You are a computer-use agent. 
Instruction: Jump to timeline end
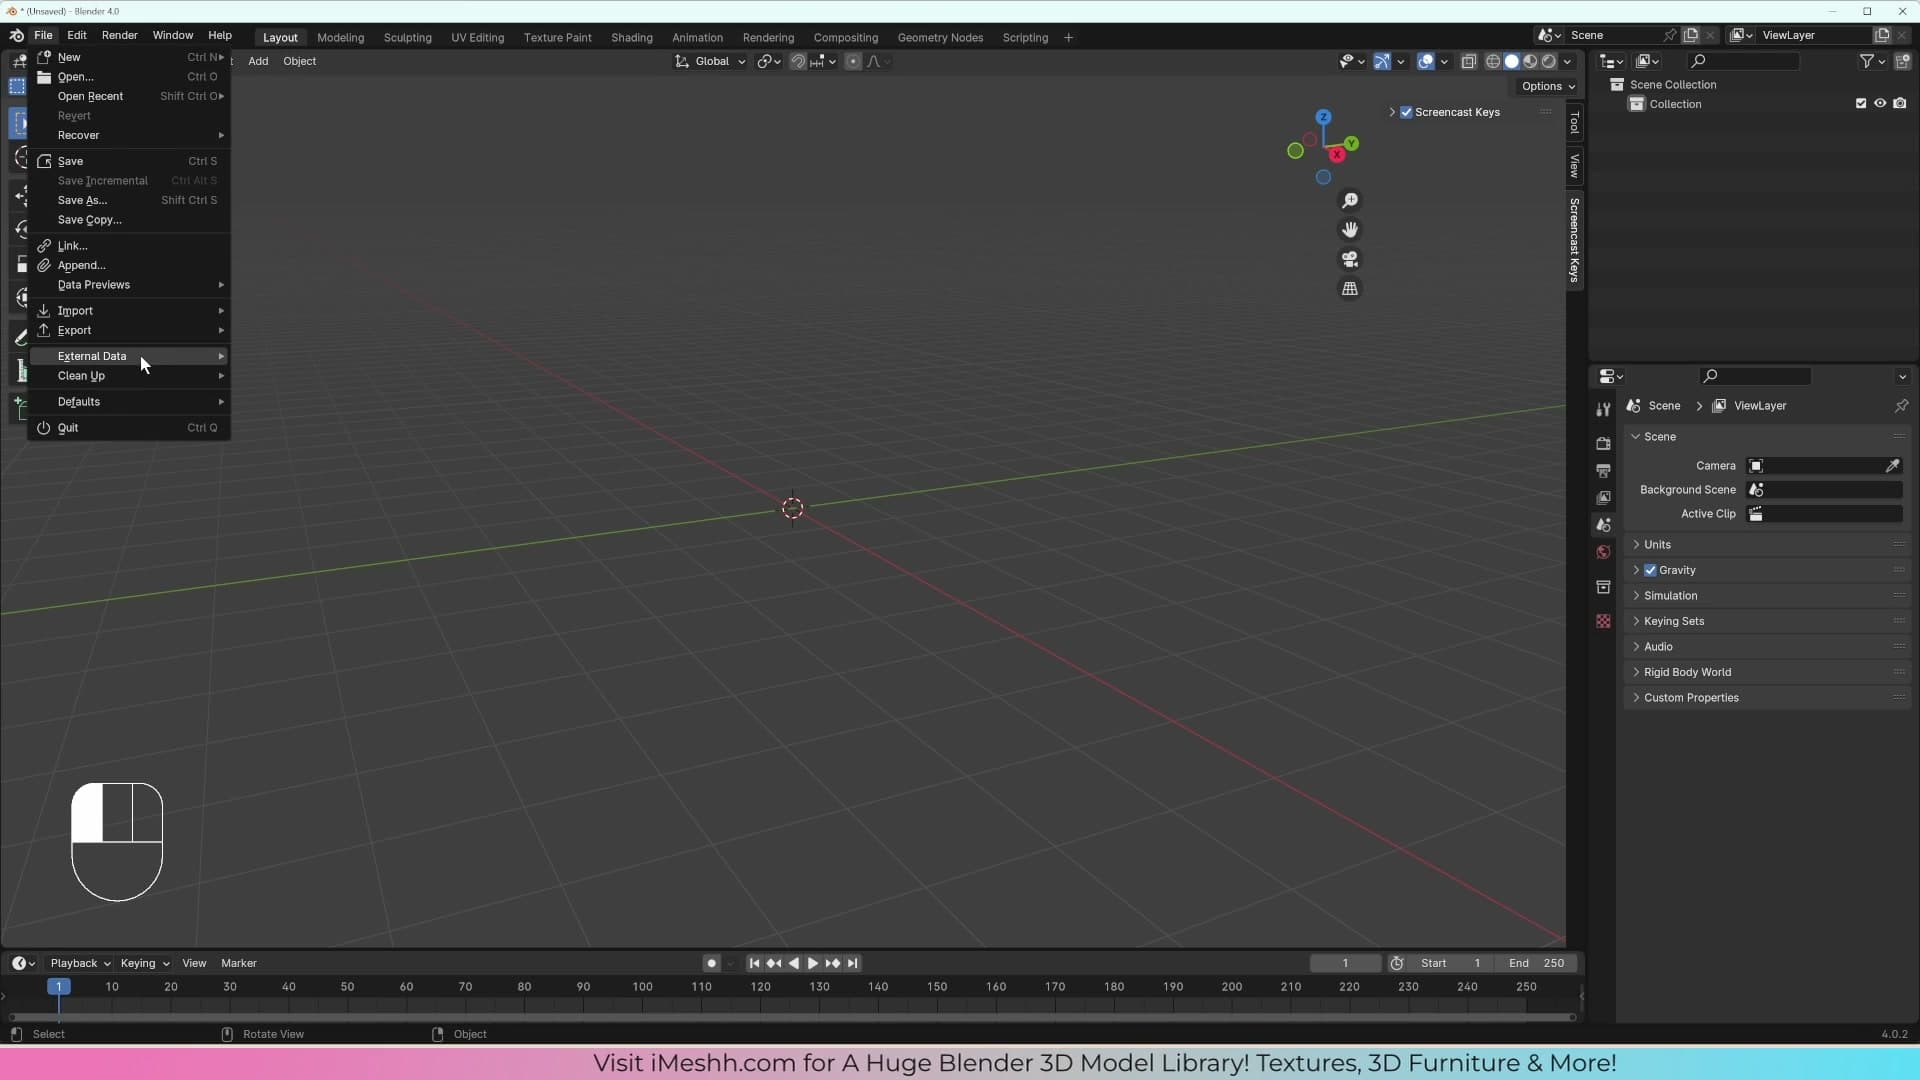click(x=852, y=964)
